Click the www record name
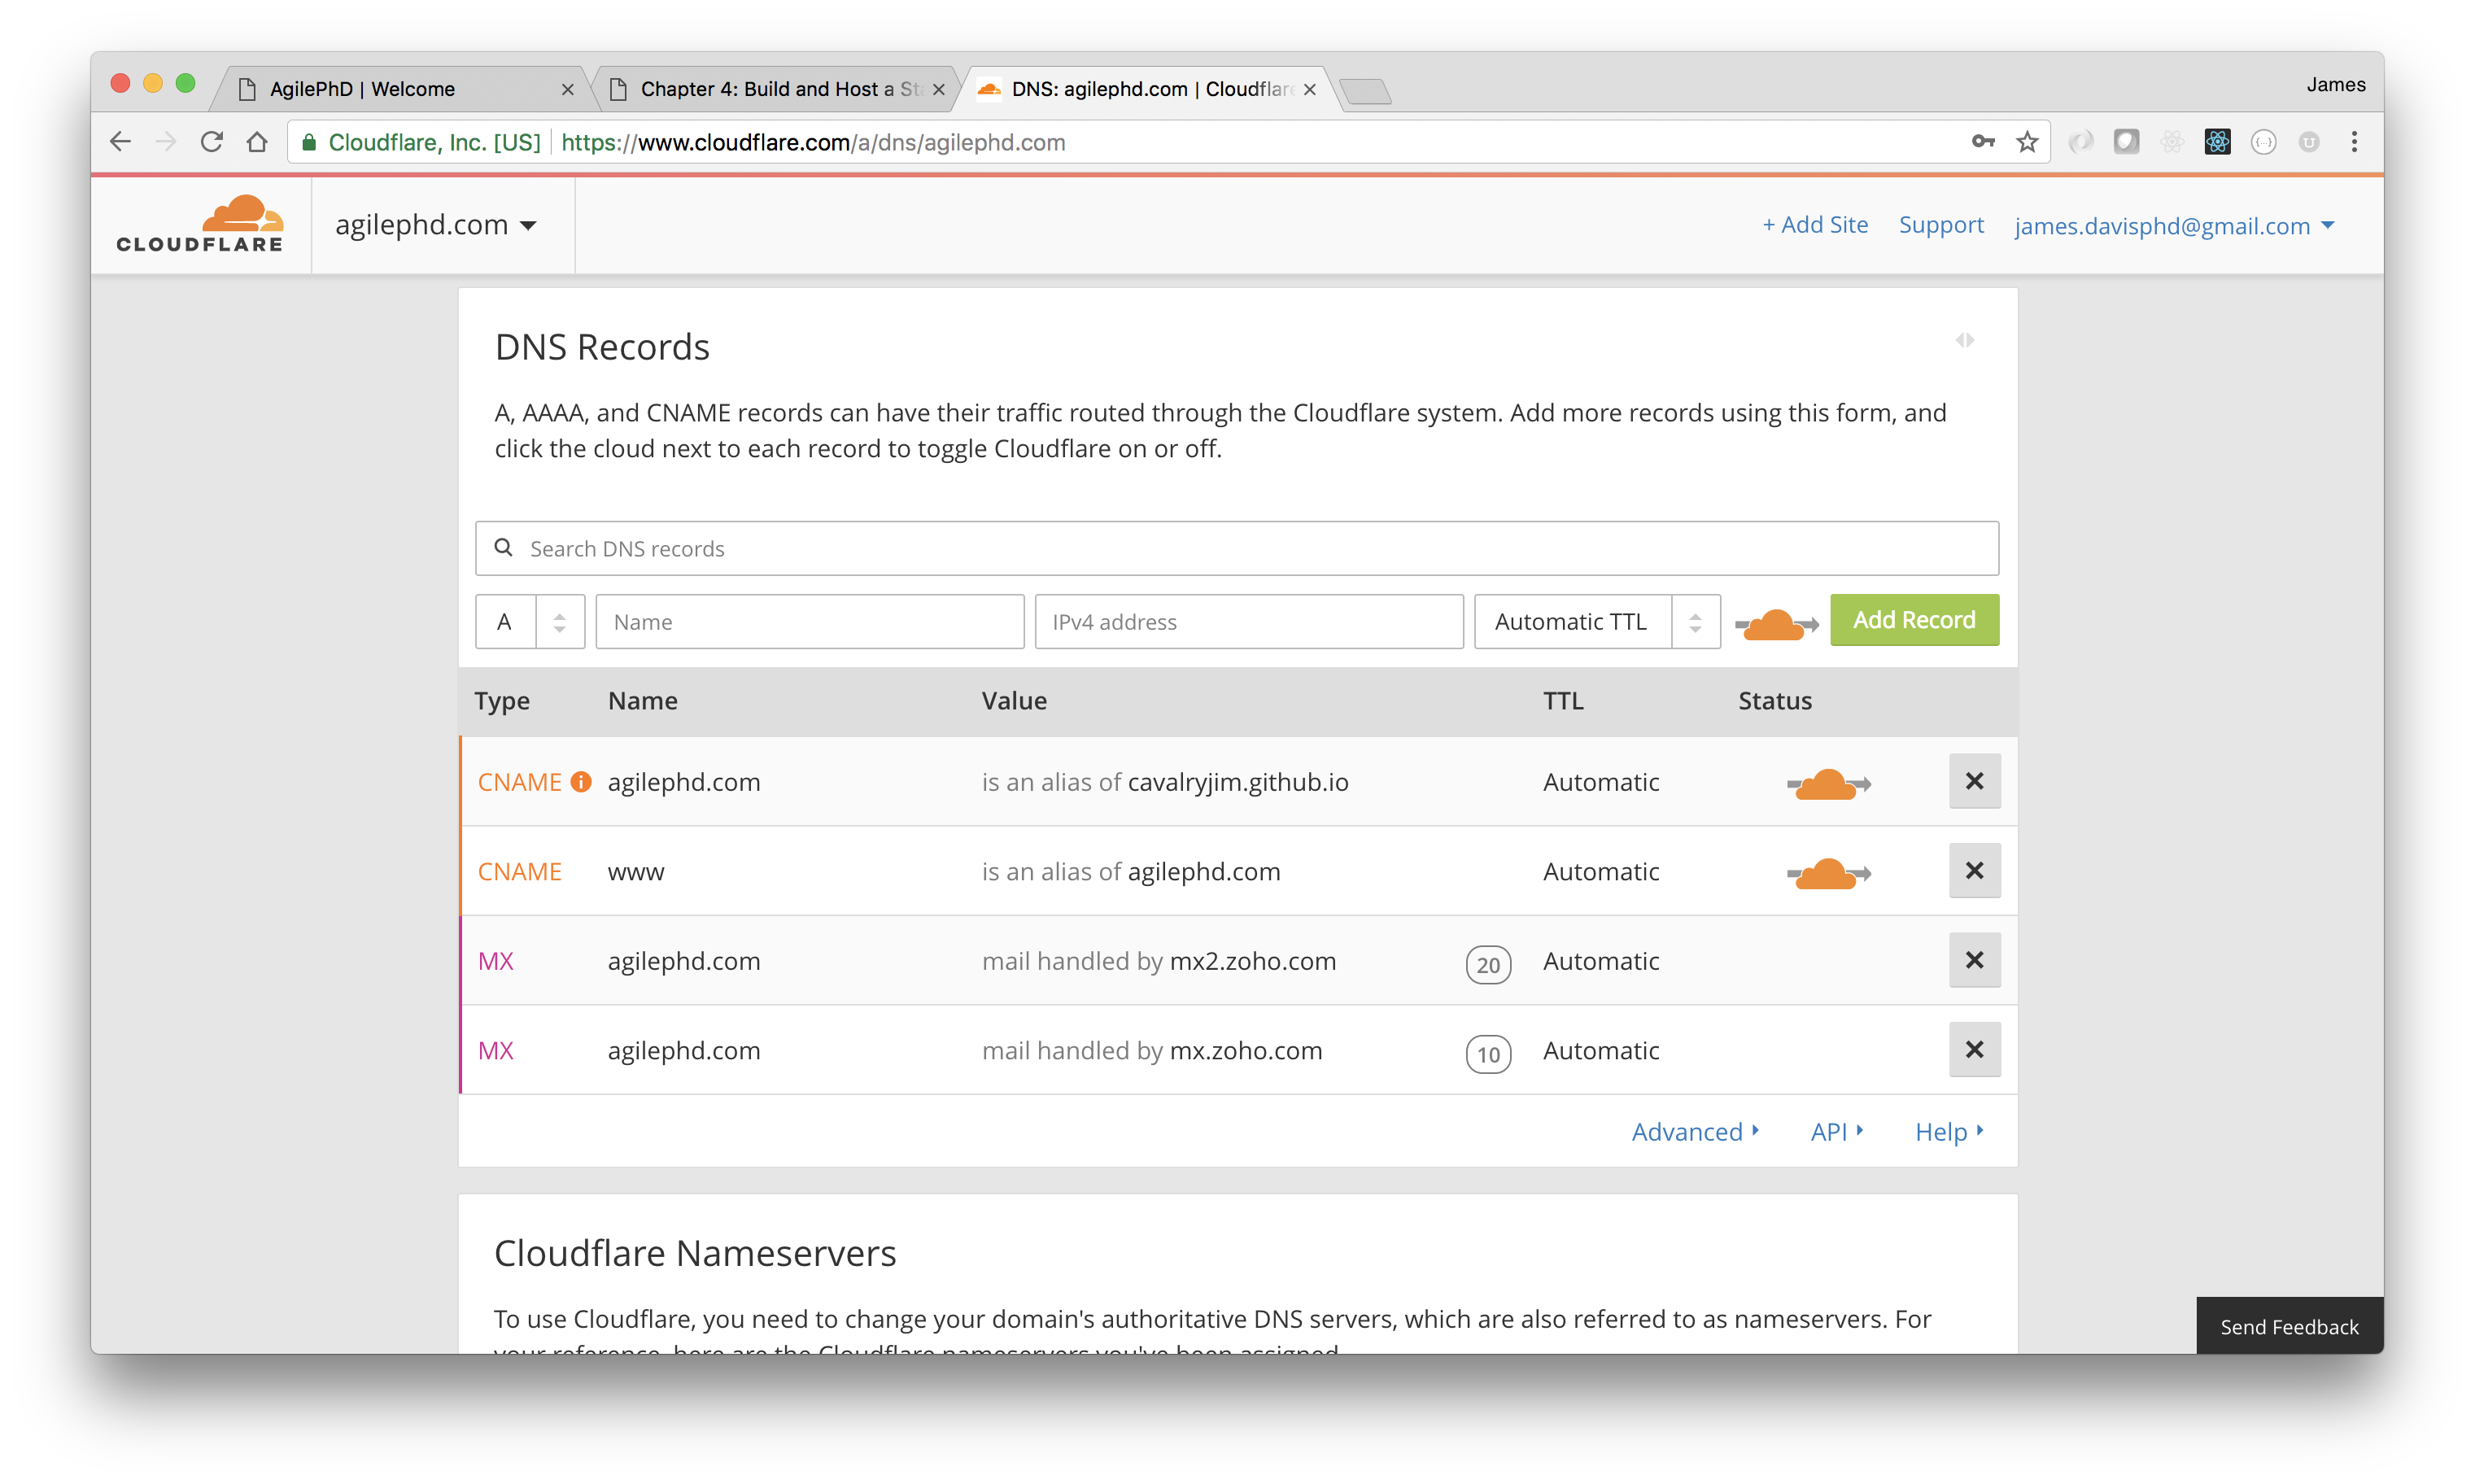 point(636,872)
